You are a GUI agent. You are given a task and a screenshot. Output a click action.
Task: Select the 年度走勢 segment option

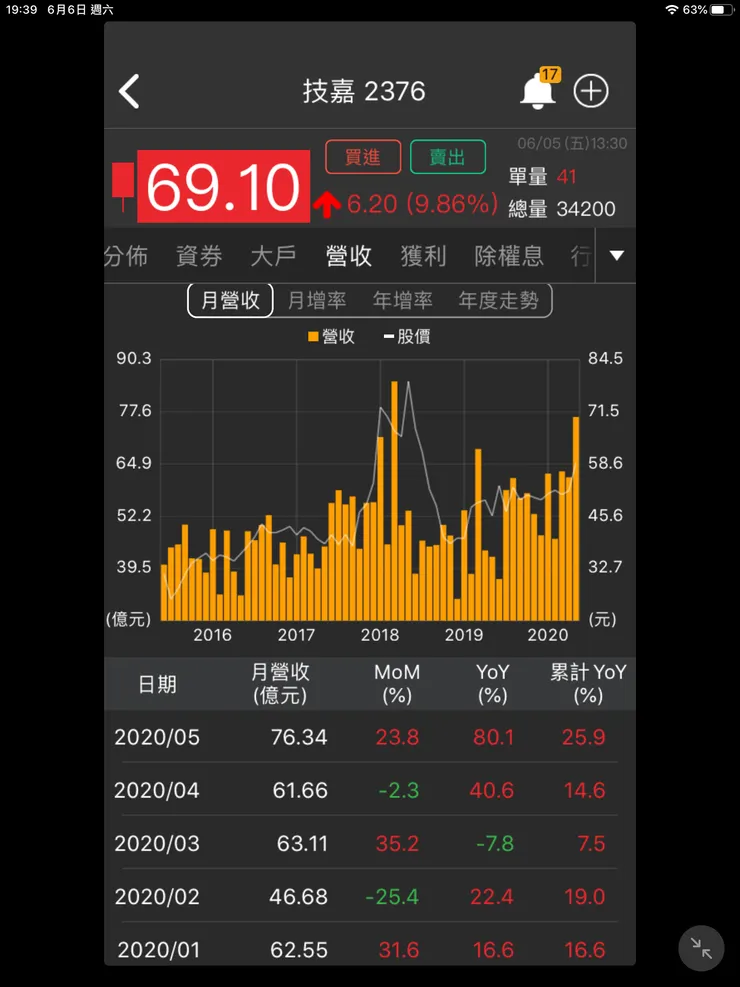coord(498,300)
